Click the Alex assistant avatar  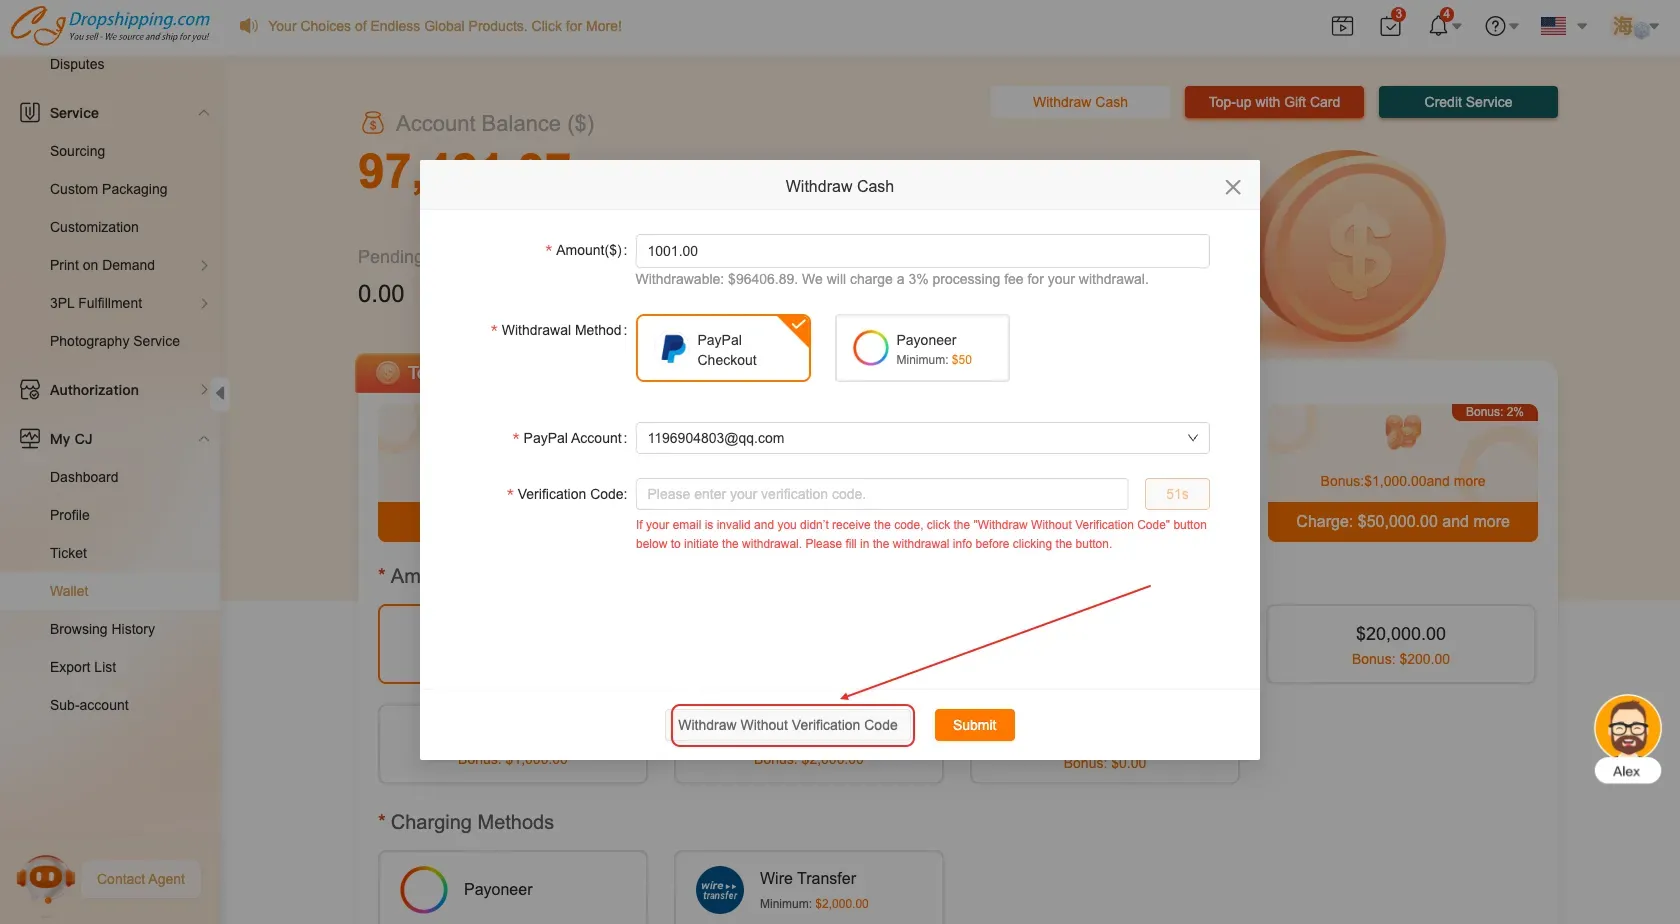(x=1627, y=728)
